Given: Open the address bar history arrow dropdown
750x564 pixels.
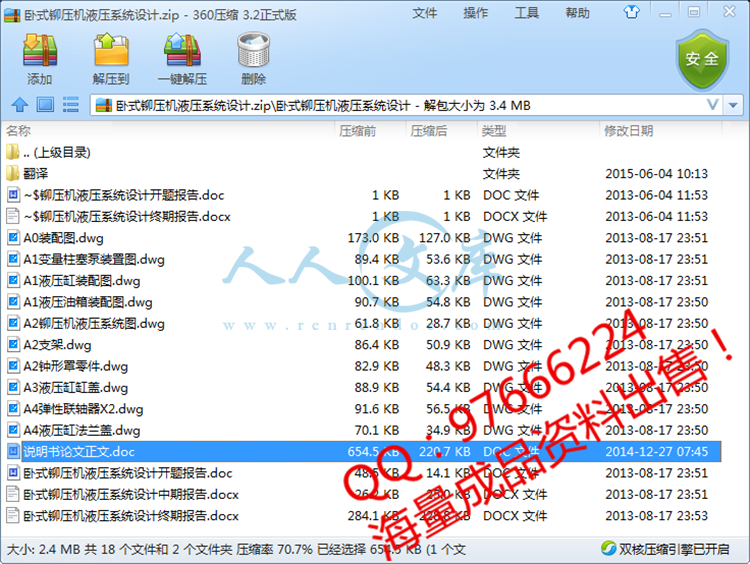Looking at the screenshot, I should 733,105.
